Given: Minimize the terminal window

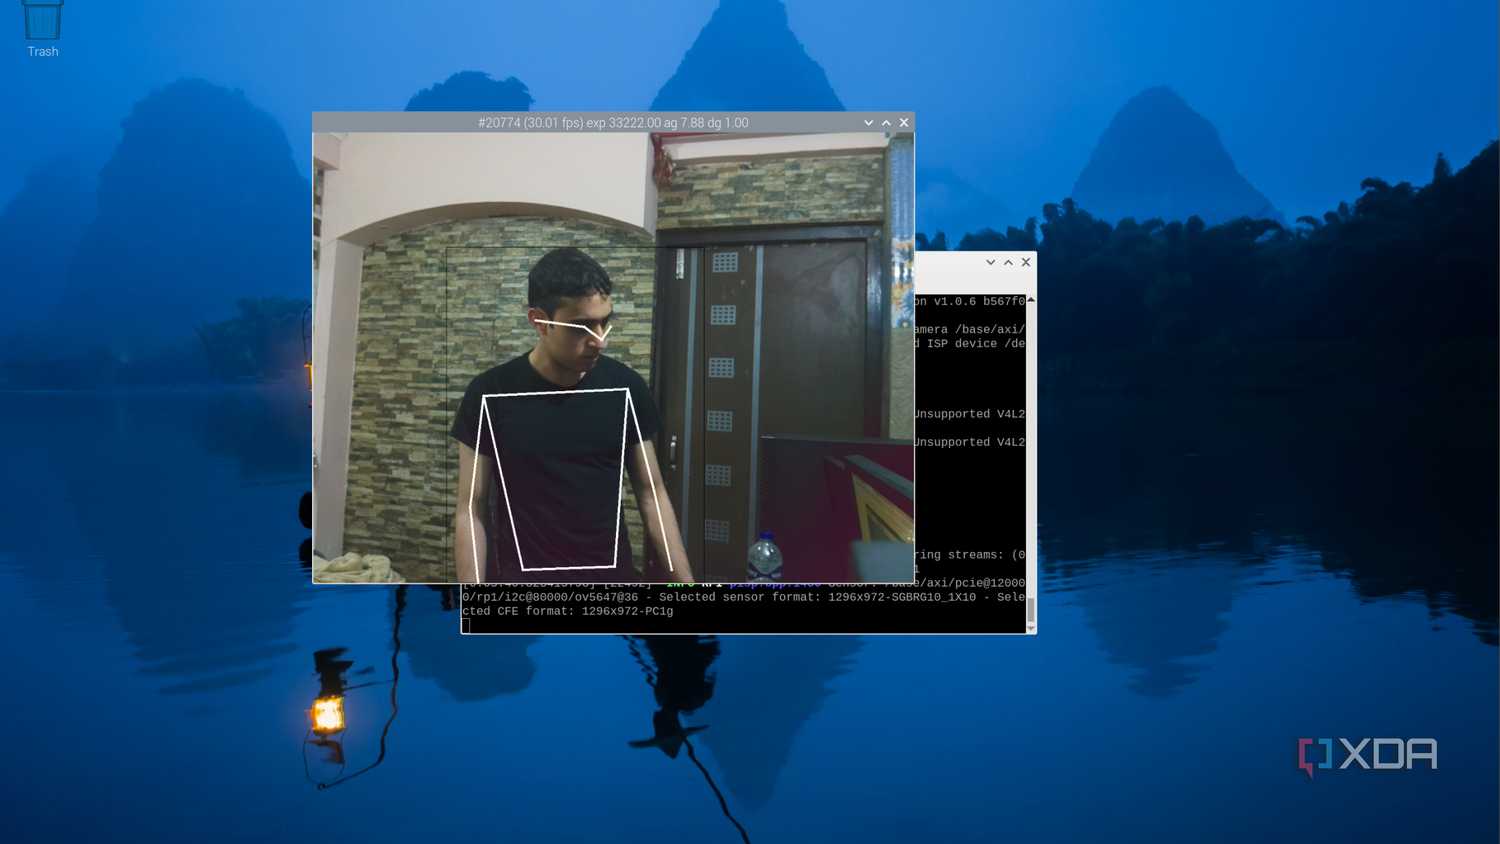Looking at the screenshot, I should (x=990, y=262).
